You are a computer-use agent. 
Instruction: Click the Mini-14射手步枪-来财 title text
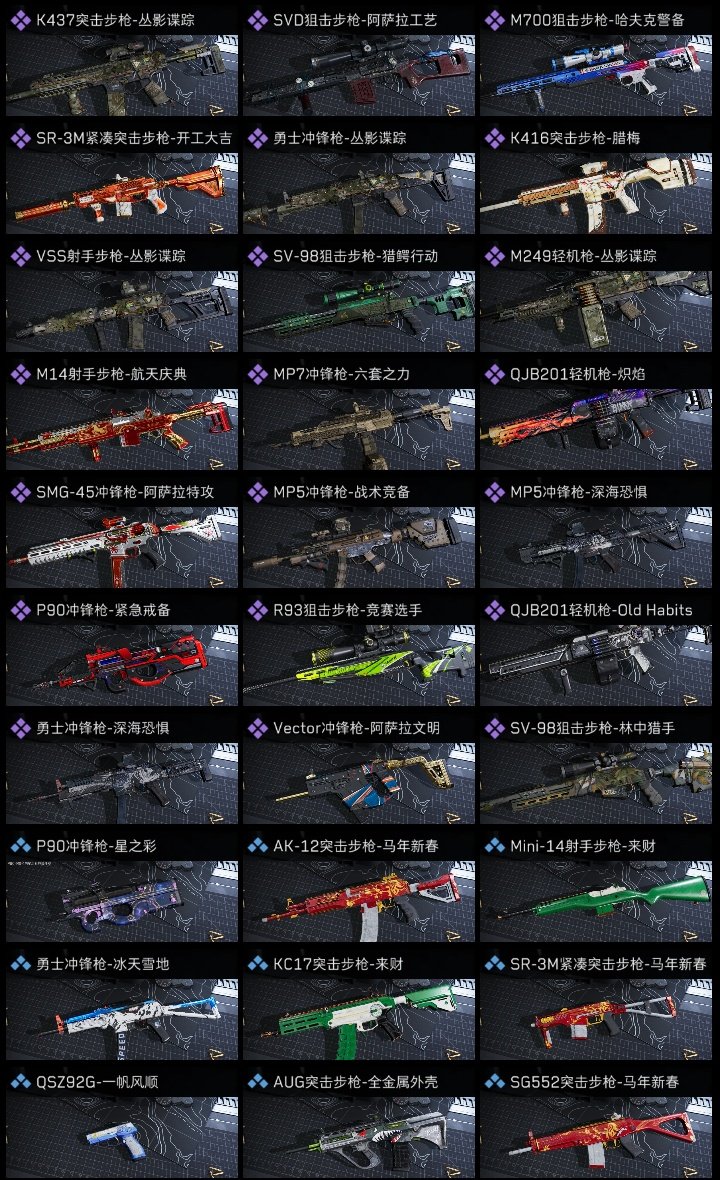(x=582, y=846)
